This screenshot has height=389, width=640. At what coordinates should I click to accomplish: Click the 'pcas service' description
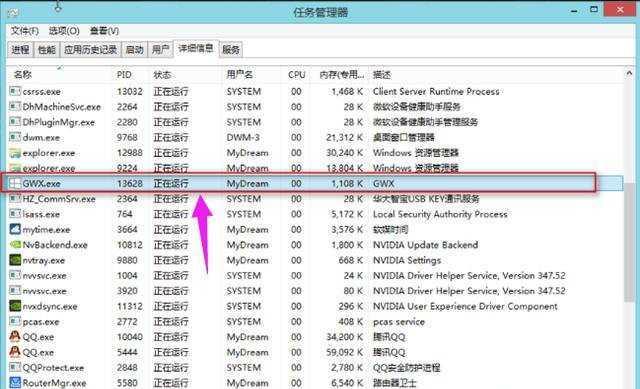pos(399,322)
